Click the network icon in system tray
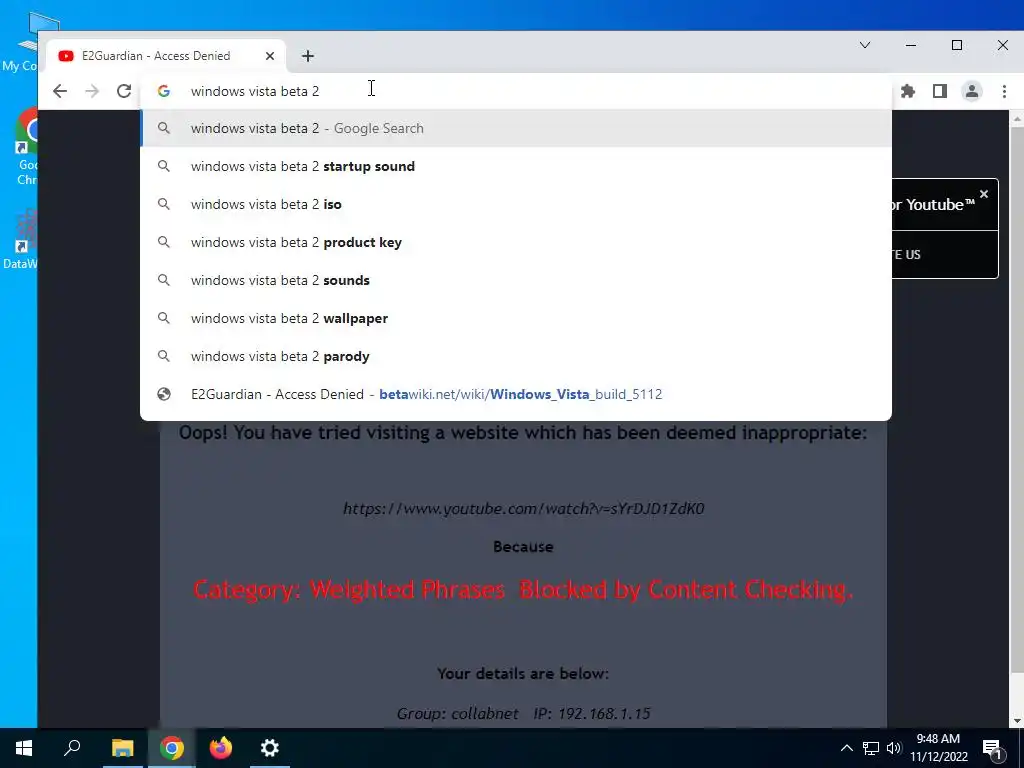1024x768 pixels. 871,748
